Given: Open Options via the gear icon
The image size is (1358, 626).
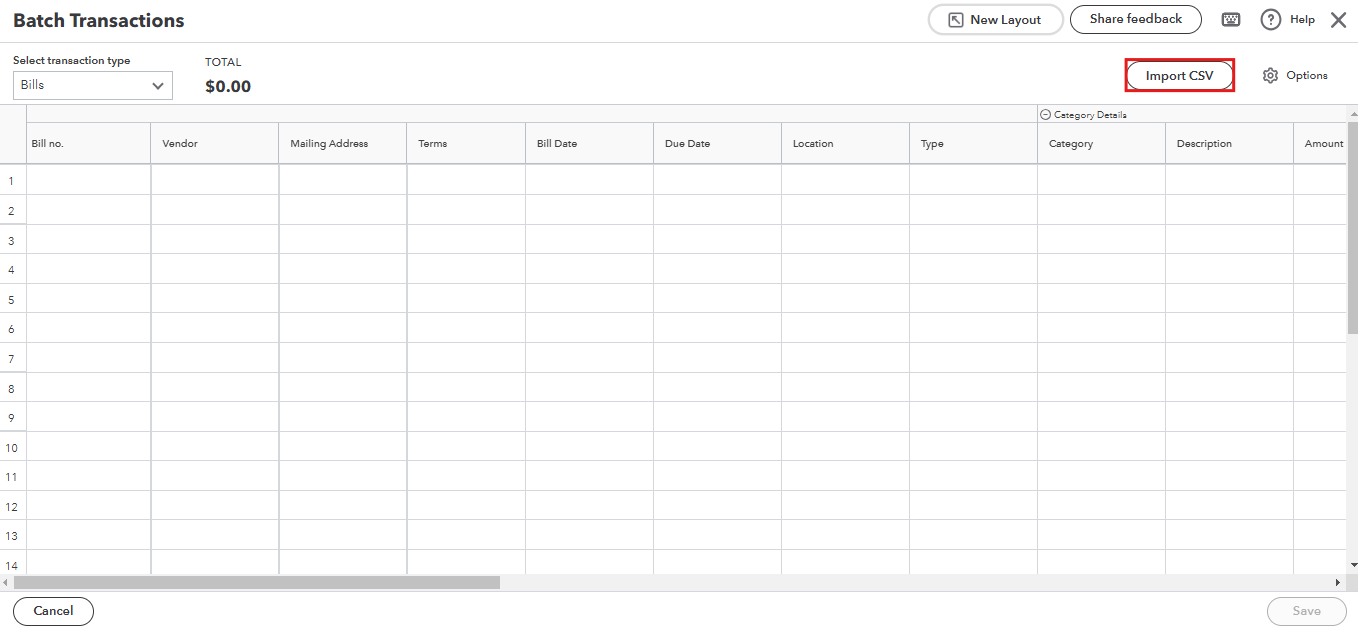Looking at the screenshot, I should point(1270,75).
